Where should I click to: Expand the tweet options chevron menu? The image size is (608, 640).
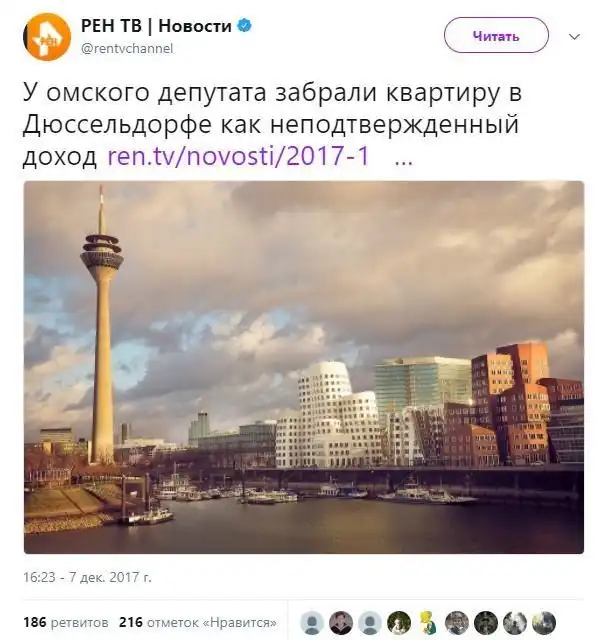[x=574, y=37]
